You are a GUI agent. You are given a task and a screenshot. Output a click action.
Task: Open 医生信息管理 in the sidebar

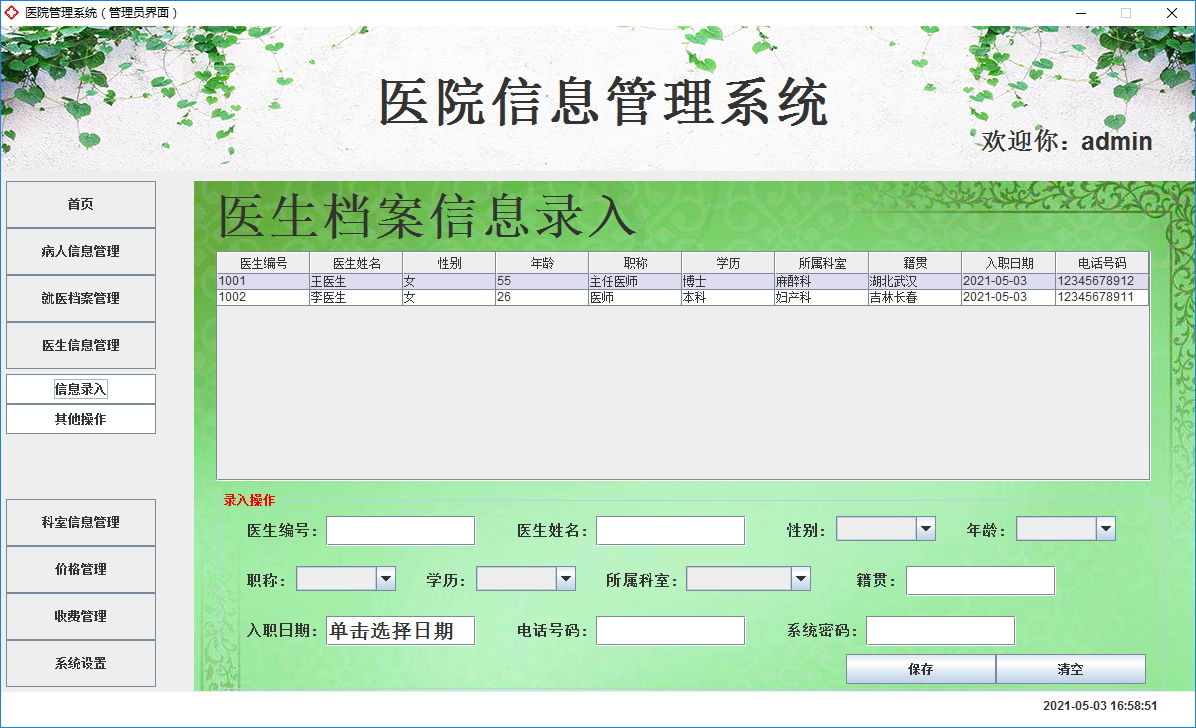[81, 346]
